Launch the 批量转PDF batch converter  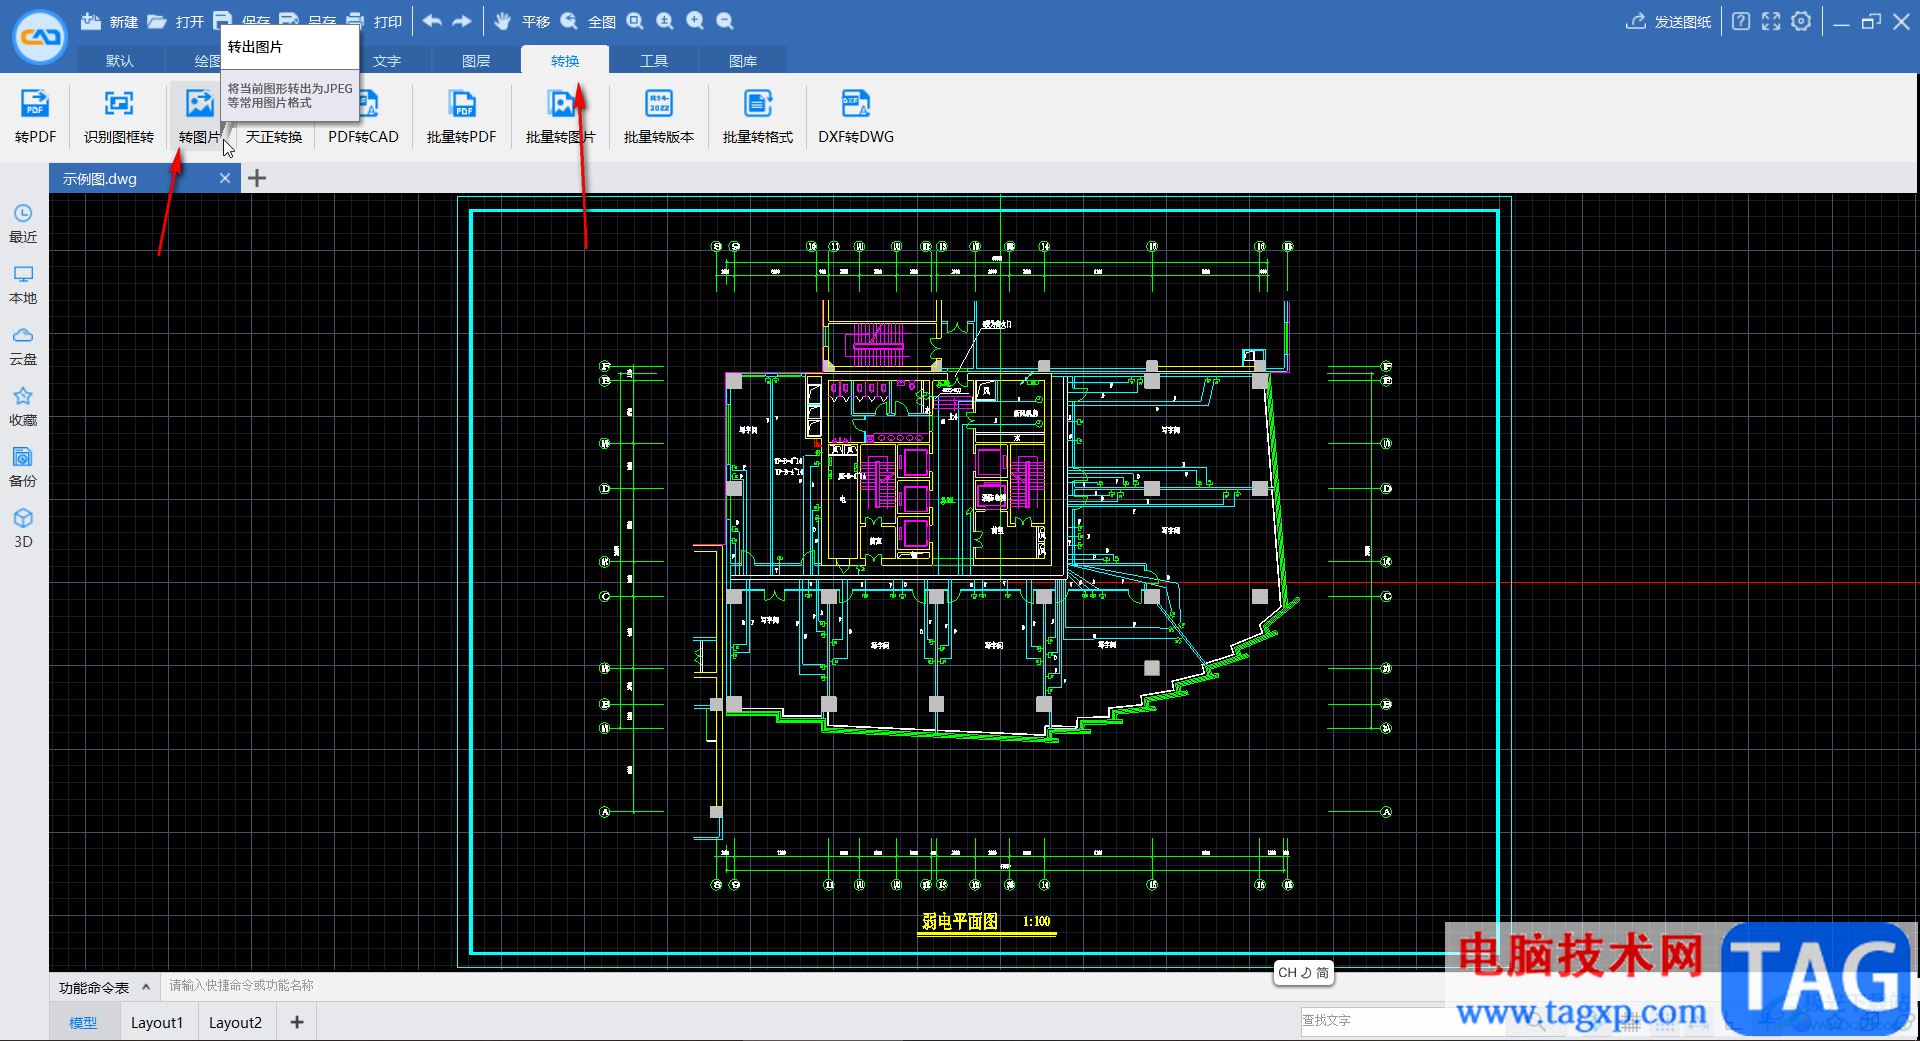coord(461,116)
